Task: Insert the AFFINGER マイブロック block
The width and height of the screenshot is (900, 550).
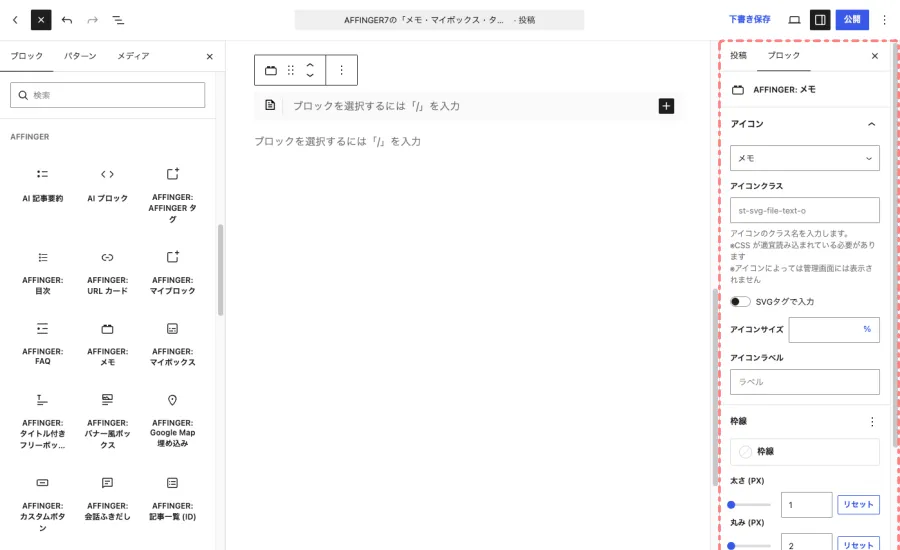Action: [x=172, y=273]
